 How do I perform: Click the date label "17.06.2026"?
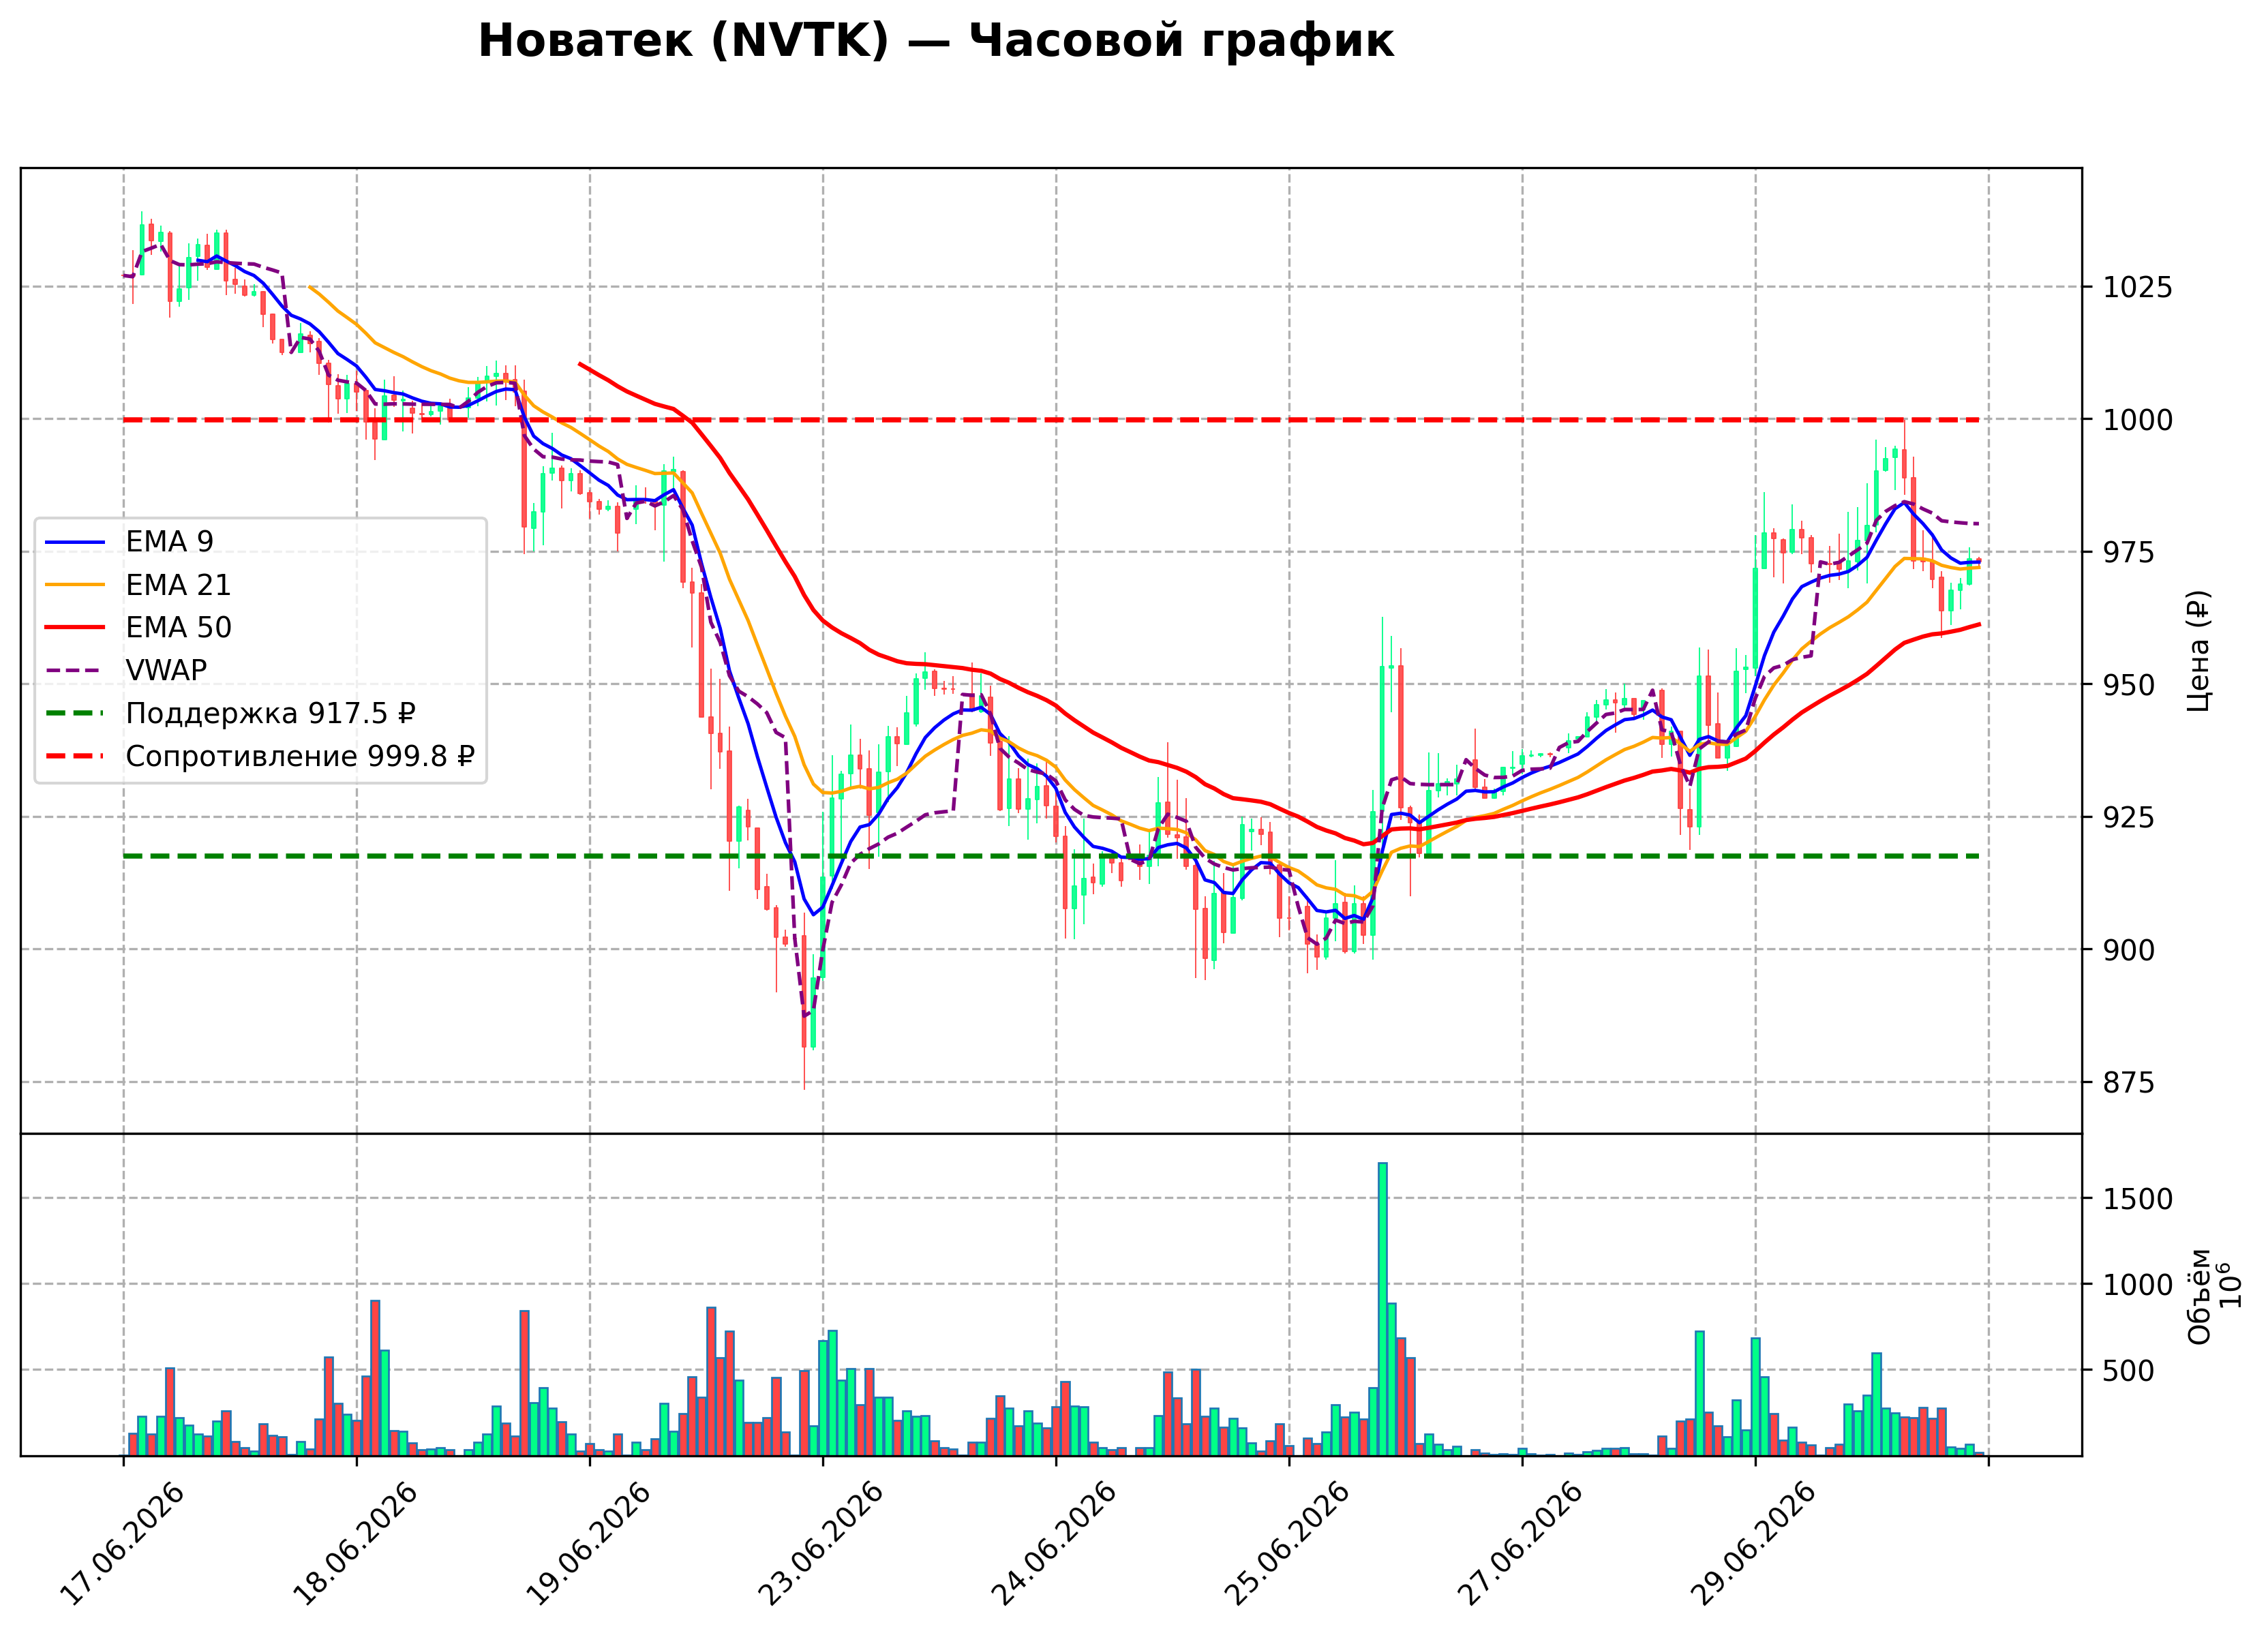(122, 1545)
